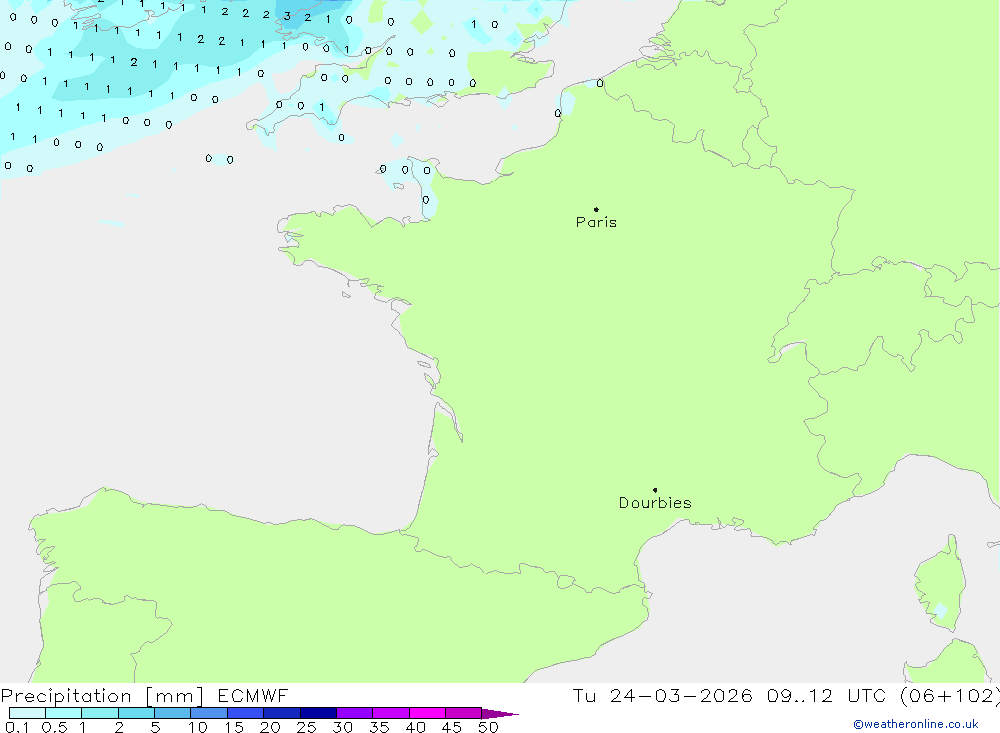Click the lightest cyan 0.1 legend swatch
This screenshot has height=733, width=1000.
27,713
